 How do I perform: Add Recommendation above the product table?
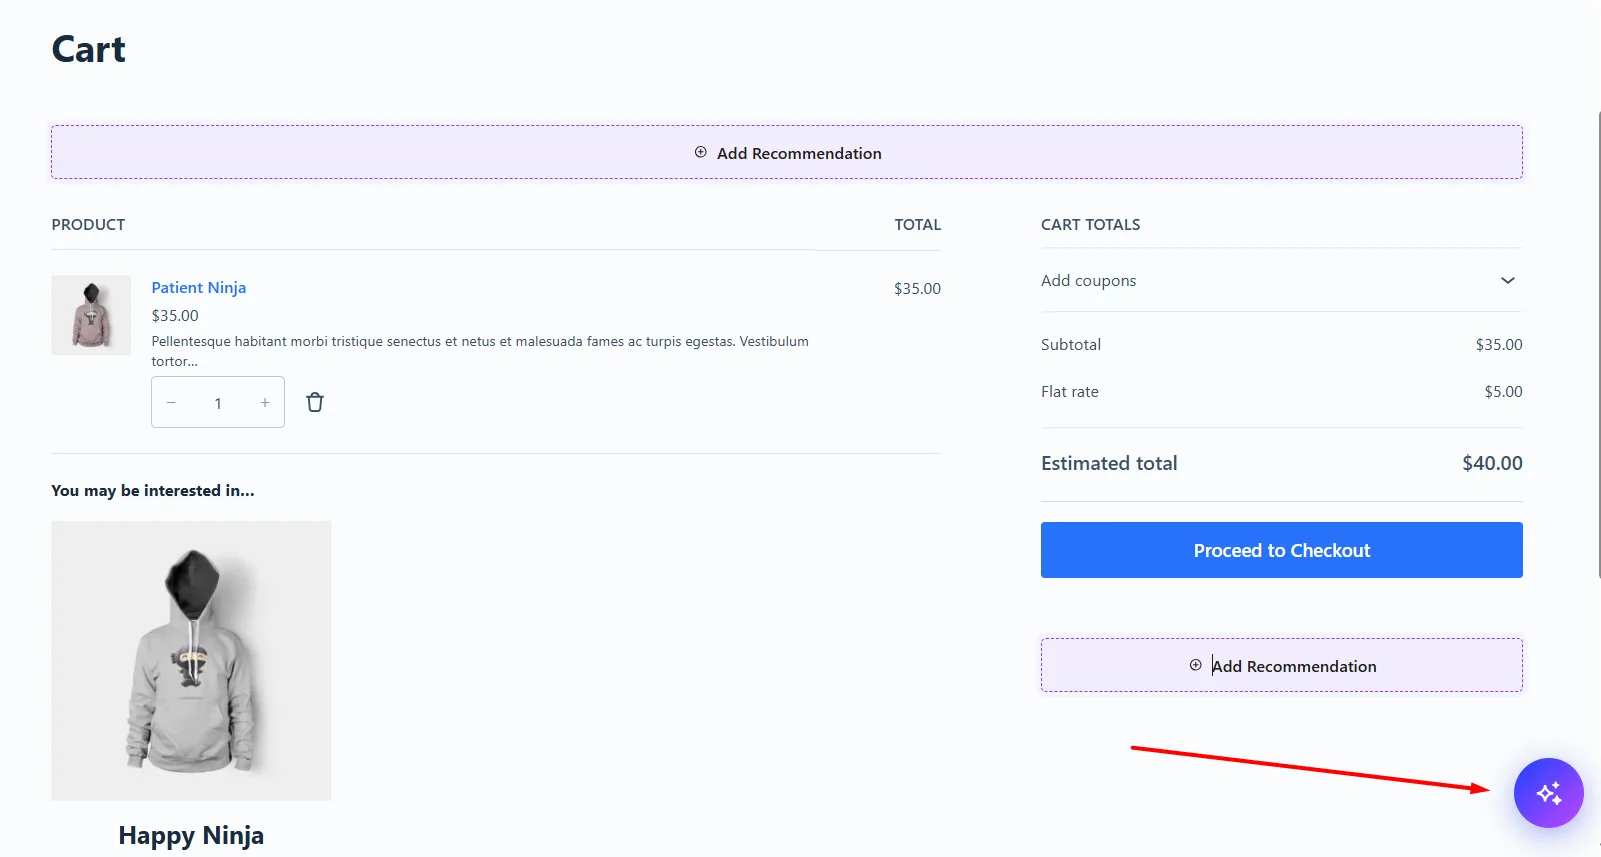point(787,153)
